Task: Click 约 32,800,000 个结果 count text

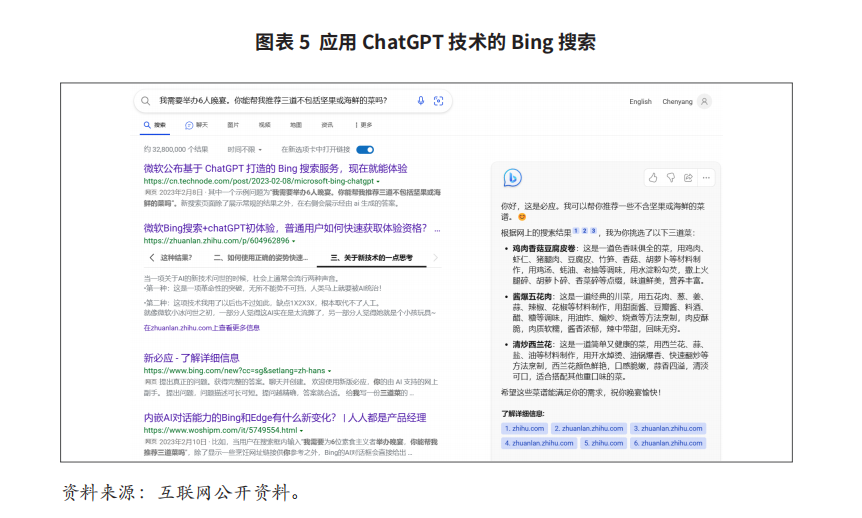Action: coord(176,150)
